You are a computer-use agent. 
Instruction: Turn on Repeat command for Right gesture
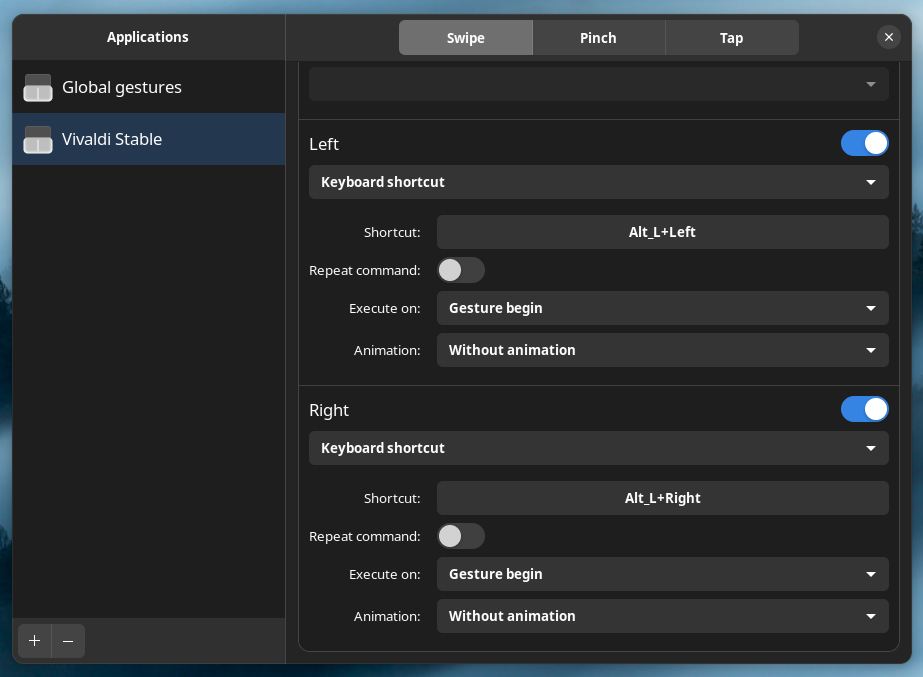tap(461, 536)
